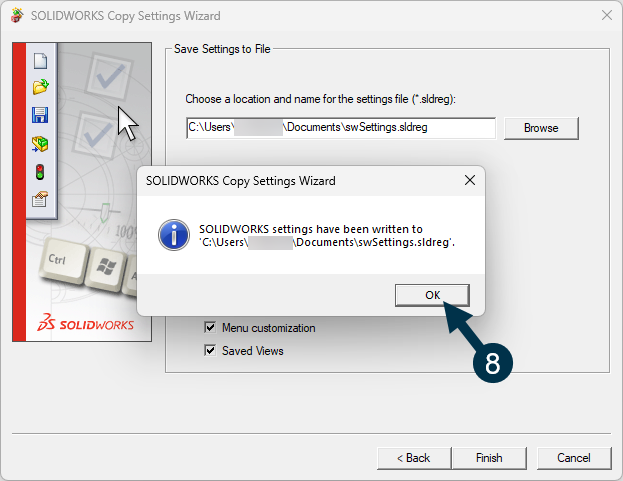Click OK in the confirmation dialog
This screenshot has height=481, width=623.
[x=432, y=295]
